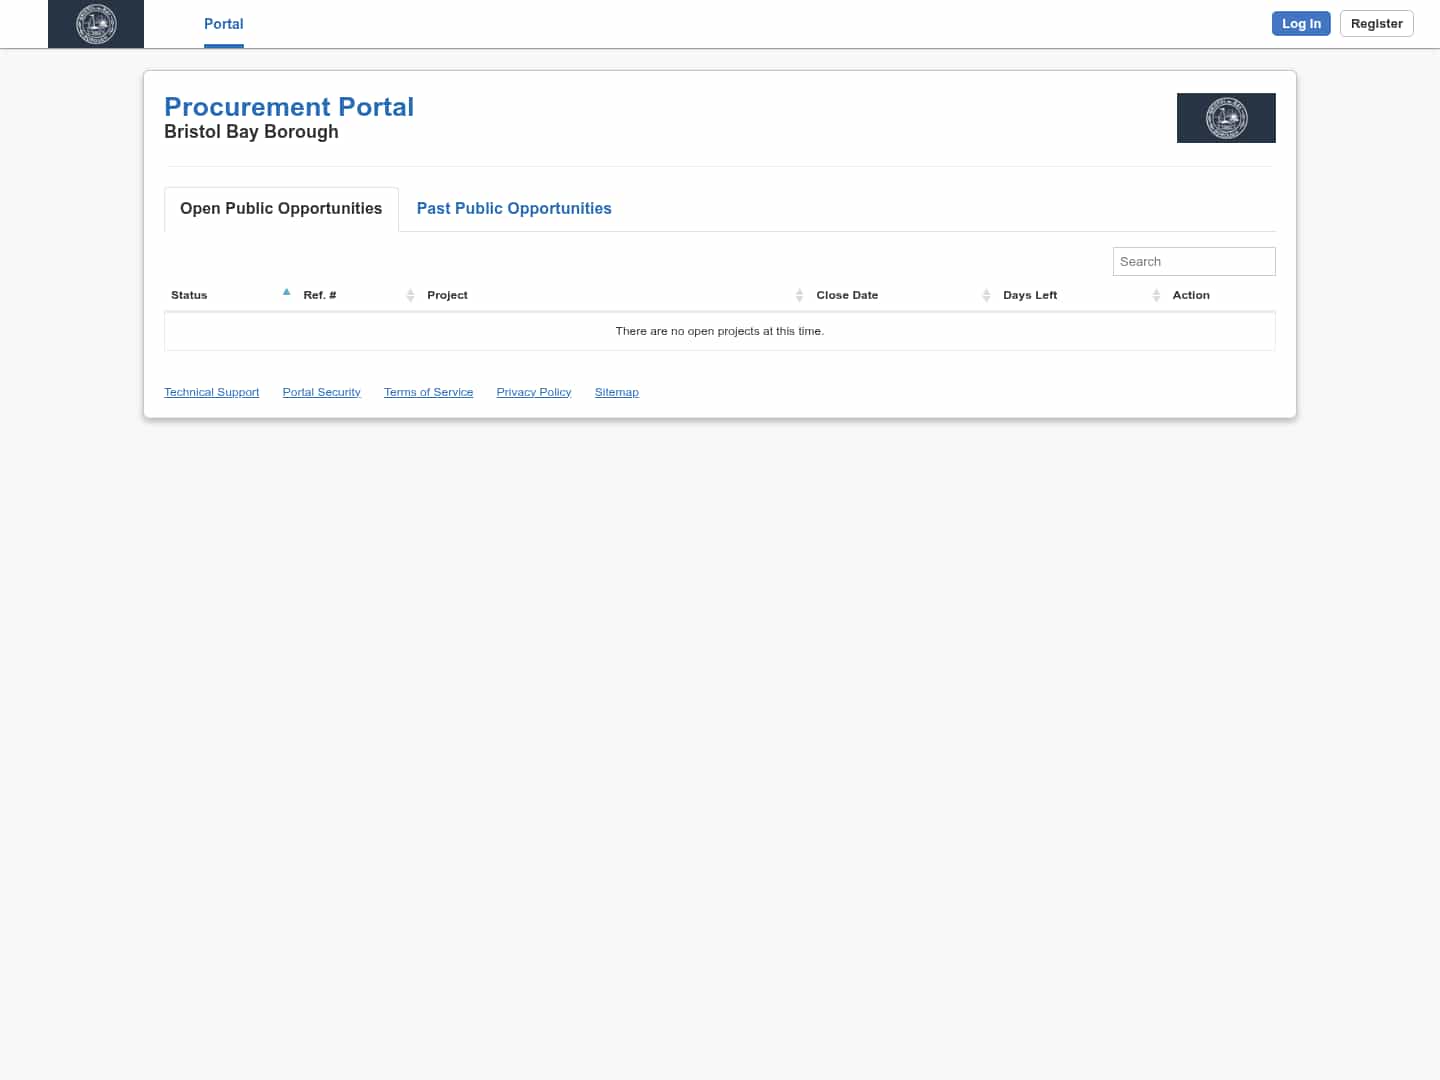Open the Privacy Policy link
The width and height of the screenshot is (1440, 1080).
pos(533,391)
